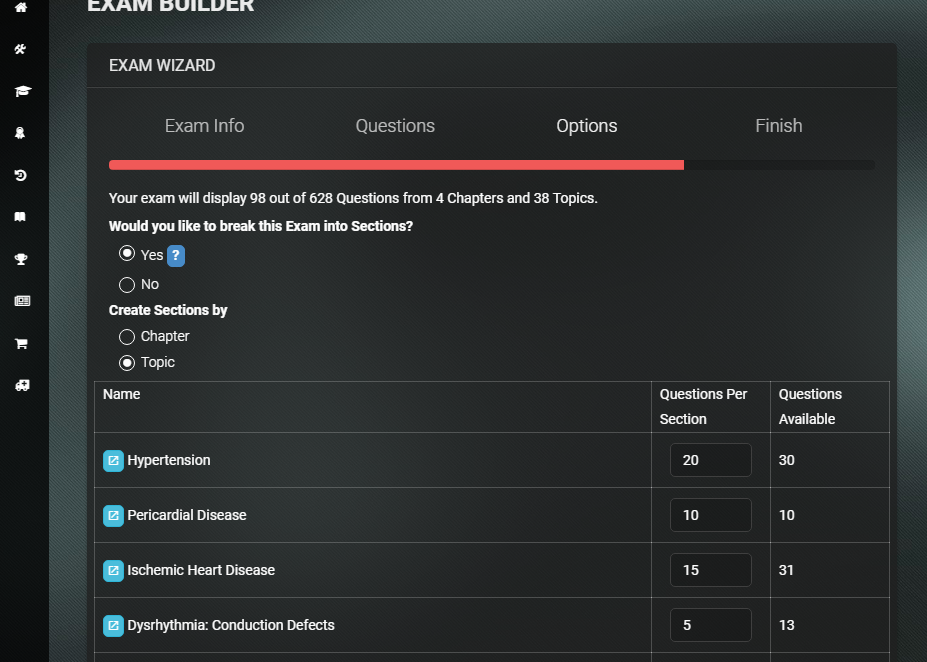Screen dimensions: 927x662
Task: Open the home icon in sidebar
Action: point(21,7)
